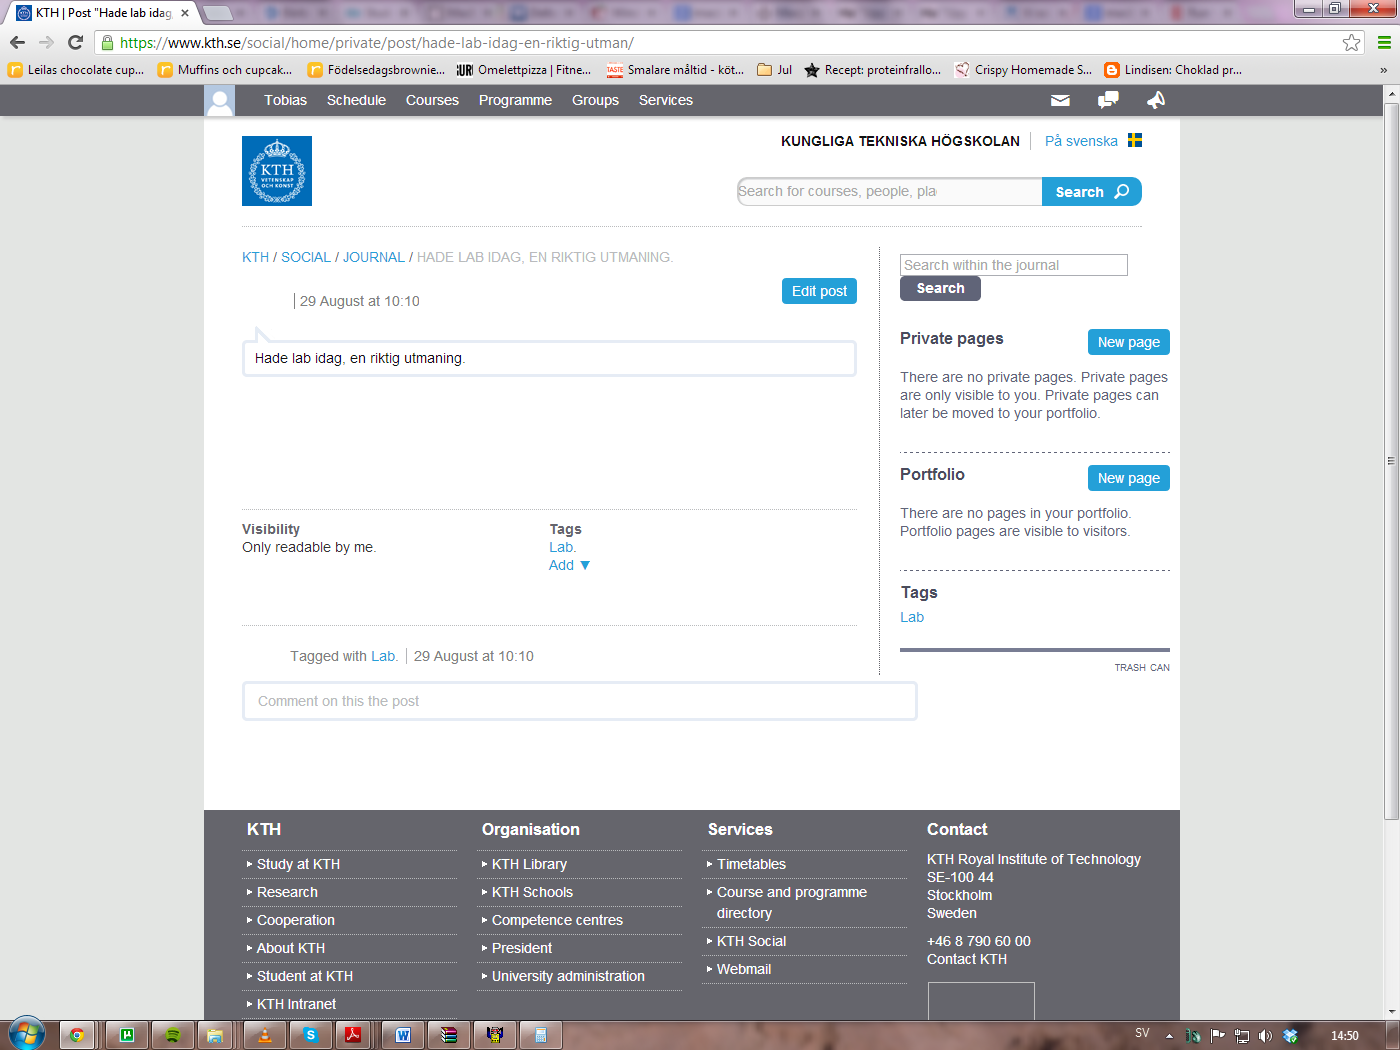This screenshot has width=1400, height=1050.
Task: Bookmark this page with the star icon
Action: click(x=1352, y=42)
